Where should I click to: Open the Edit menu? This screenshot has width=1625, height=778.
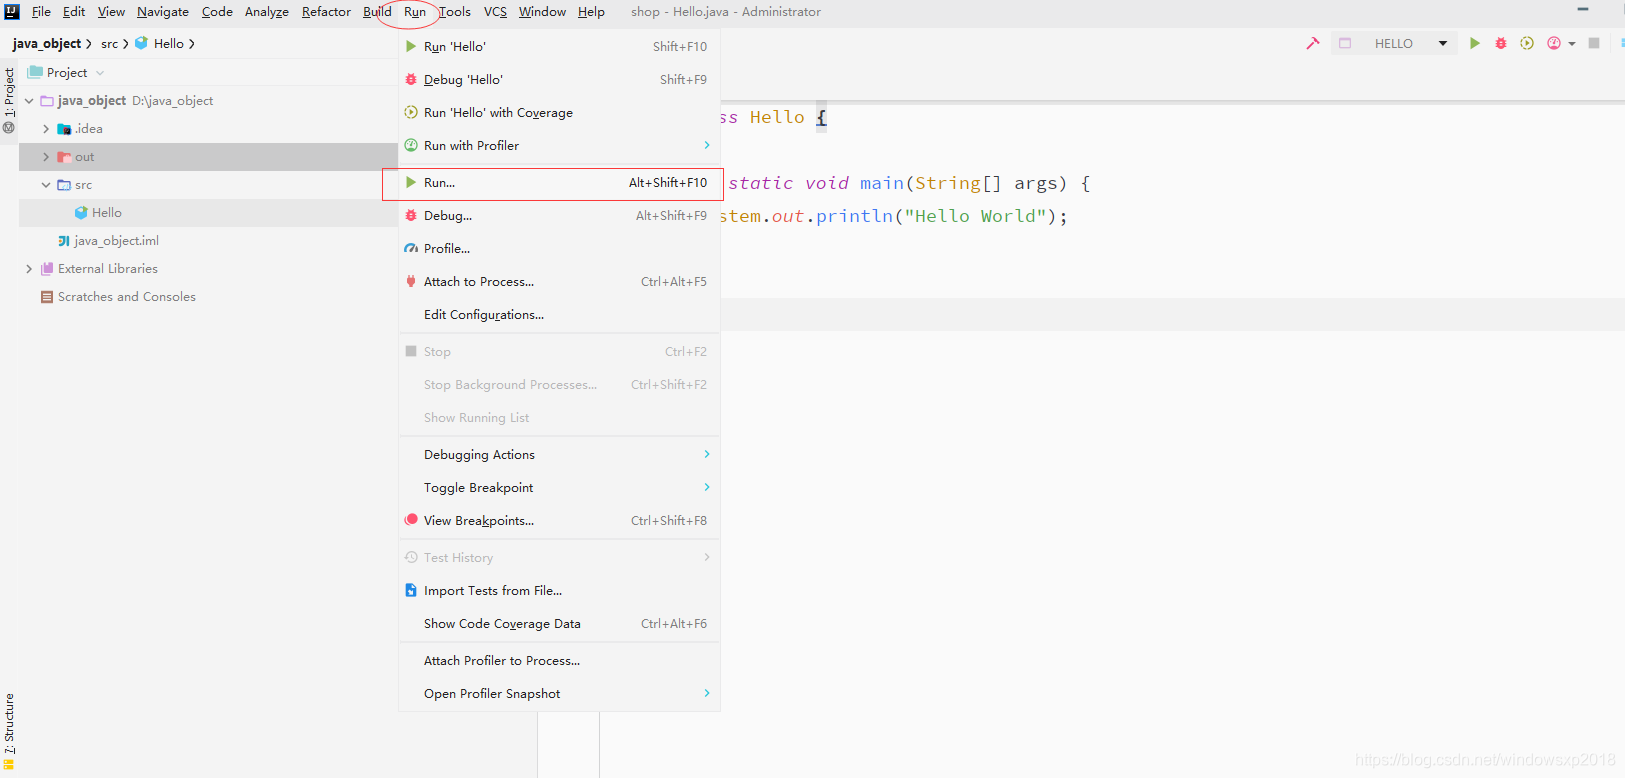tap(74, 12)
